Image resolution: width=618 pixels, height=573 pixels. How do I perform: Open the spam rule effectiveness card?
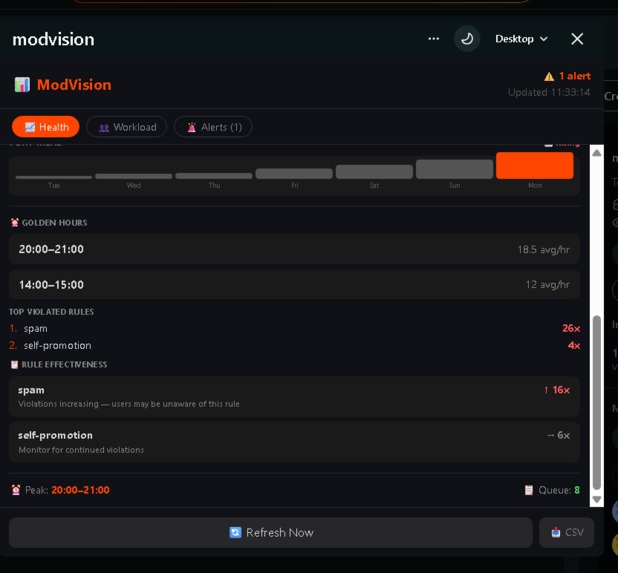click(294, 396)
